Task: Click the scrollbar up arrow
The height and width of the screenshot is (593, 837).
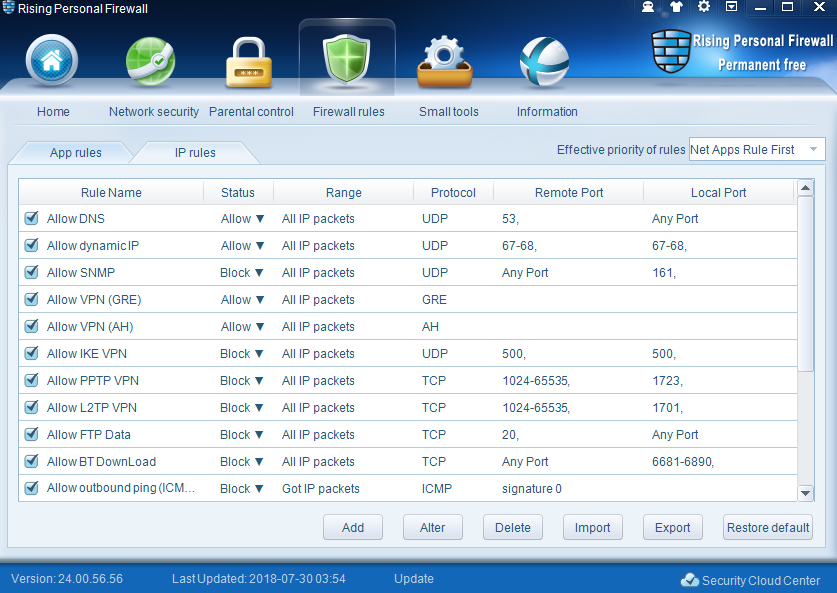Action: coord(805,188)
